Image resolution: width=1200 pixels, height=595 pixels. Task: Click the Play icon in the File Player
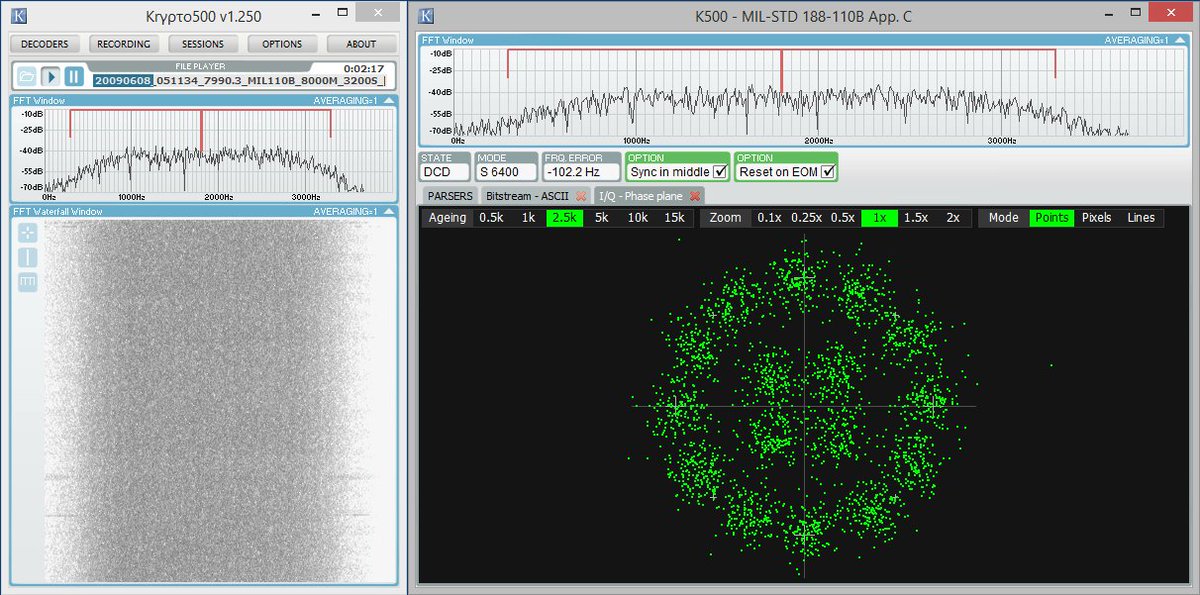(x=50, y=77)
